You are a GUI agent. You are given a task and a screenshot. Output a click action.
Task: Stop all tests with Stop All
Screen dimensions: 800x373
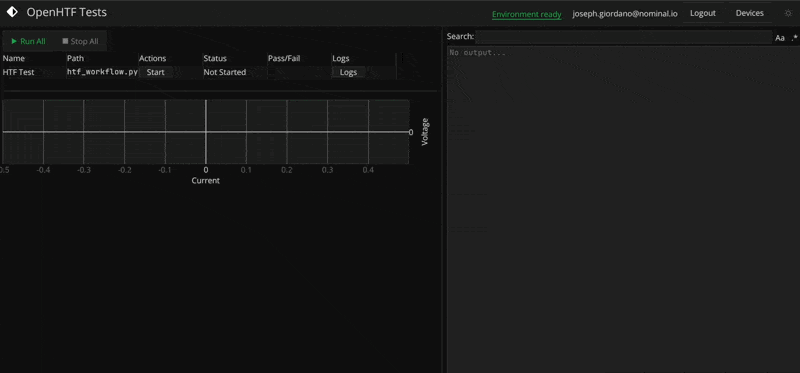tap(80, 41)
